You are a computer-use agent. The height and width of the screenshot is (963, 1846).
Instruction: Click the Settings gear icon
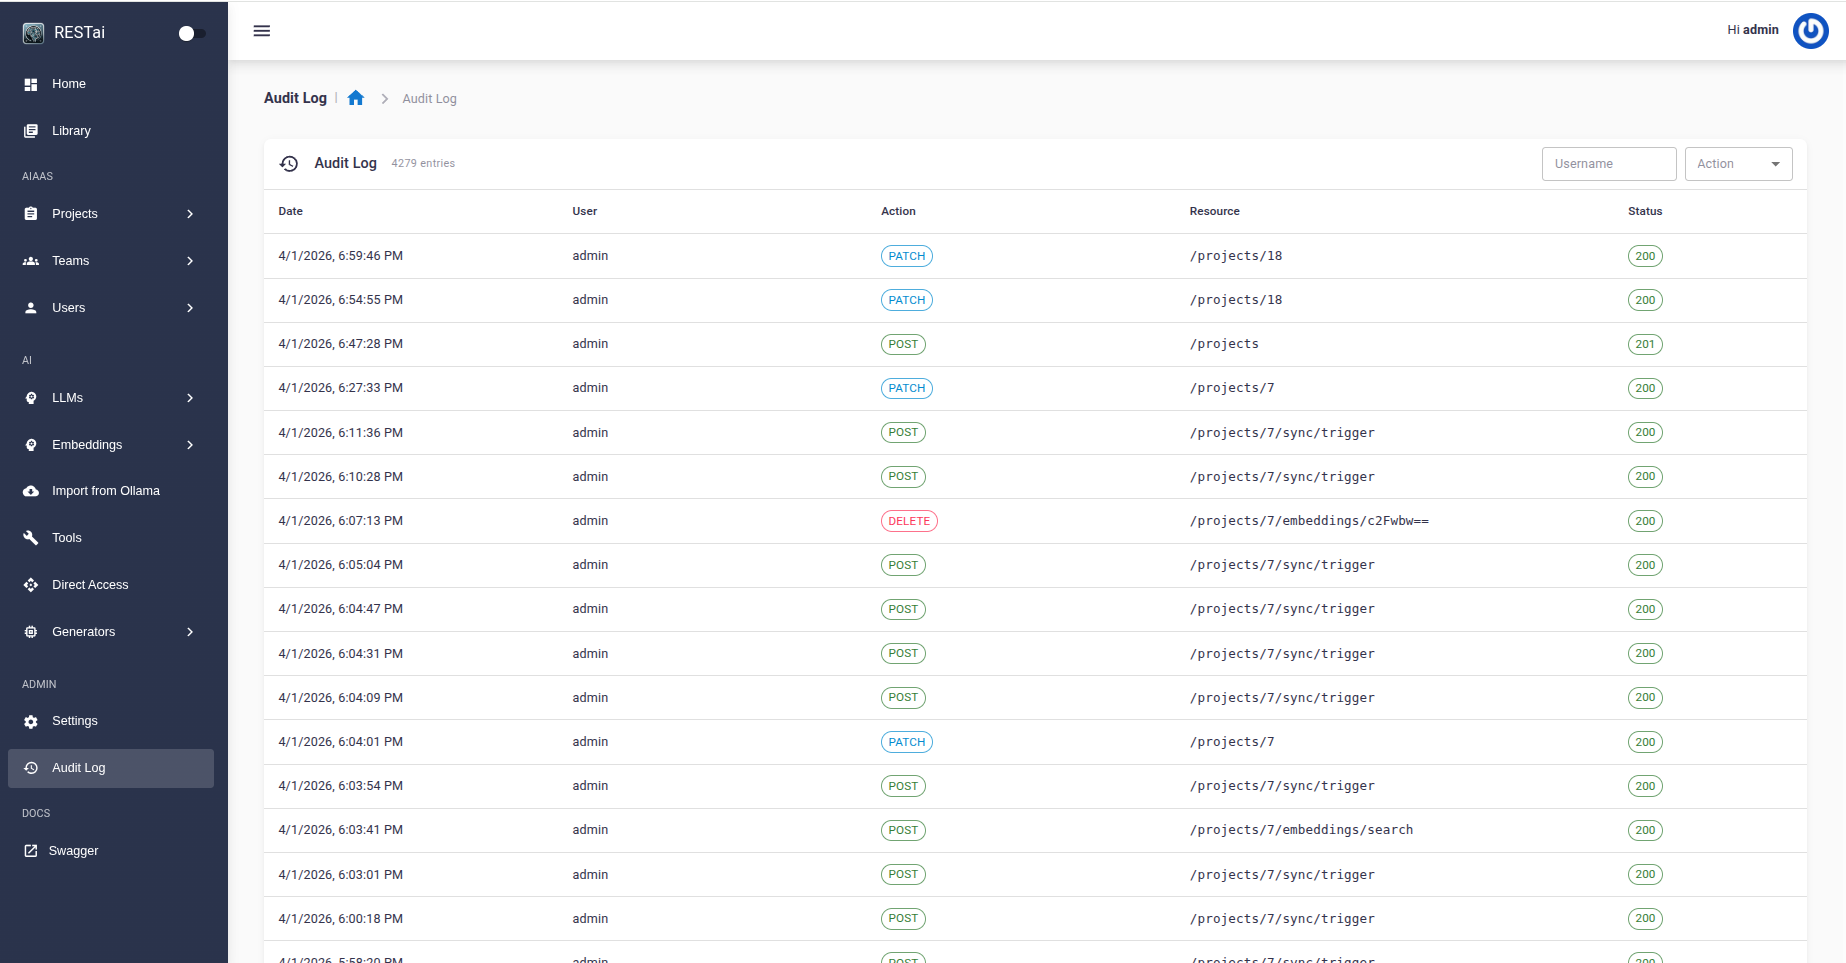[31, 721]
